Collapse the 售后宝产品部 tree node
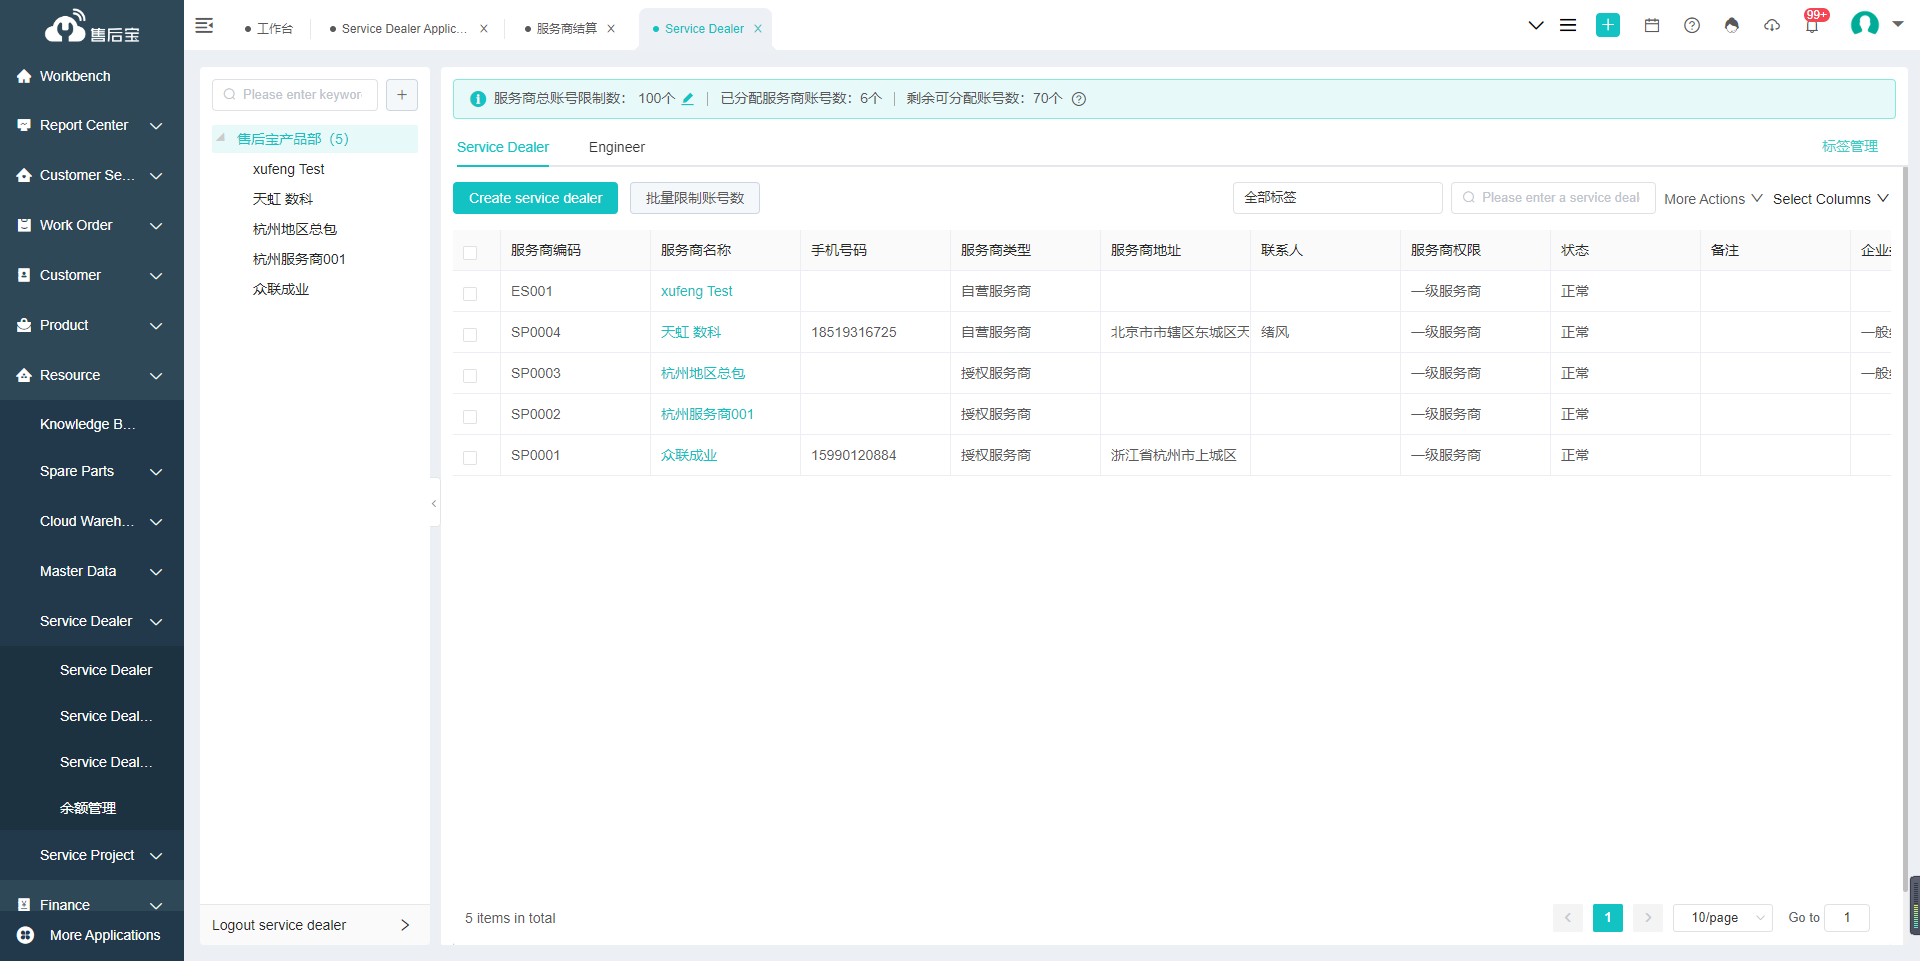The width and height of the screenshot is (1920, 961). tap(221, 138)
